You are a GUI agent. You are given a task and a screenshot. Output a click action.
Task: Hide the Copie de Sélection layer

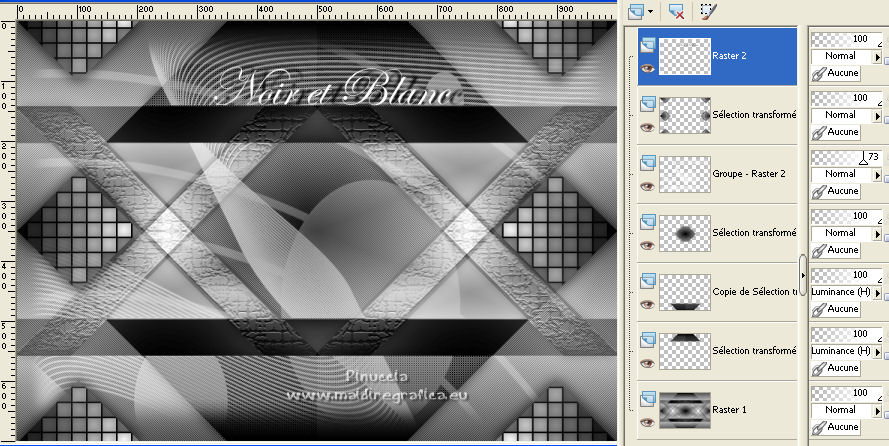click(647, 304)
